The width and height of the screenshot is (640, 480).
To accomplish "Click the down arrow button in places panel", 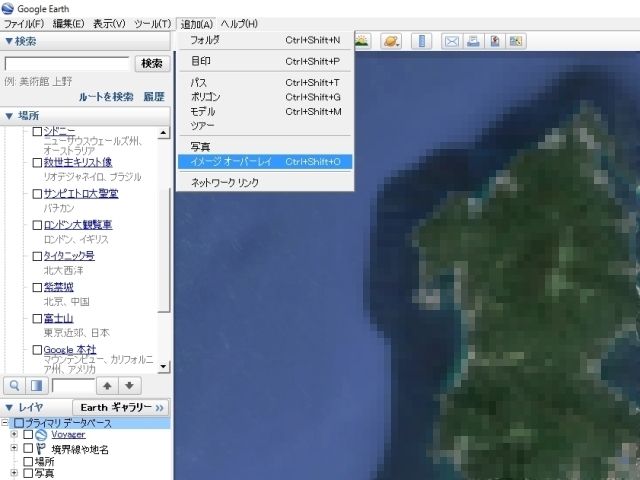I will (129, 385).
